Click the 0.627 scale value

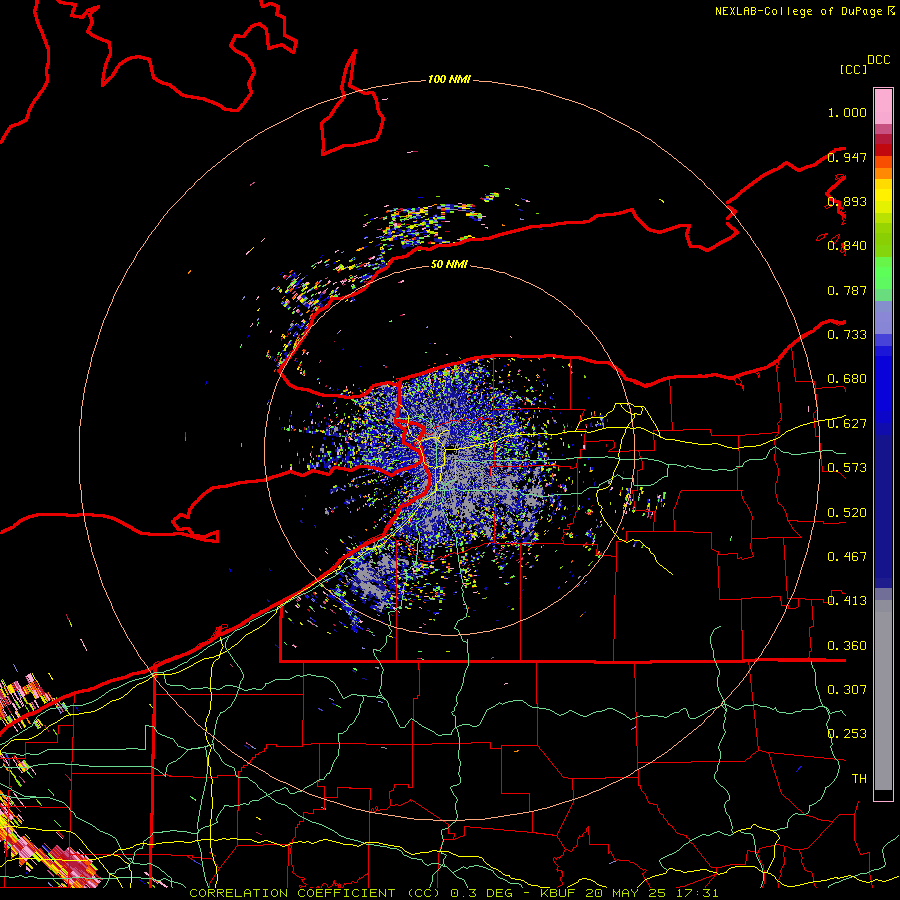point(847,424)
